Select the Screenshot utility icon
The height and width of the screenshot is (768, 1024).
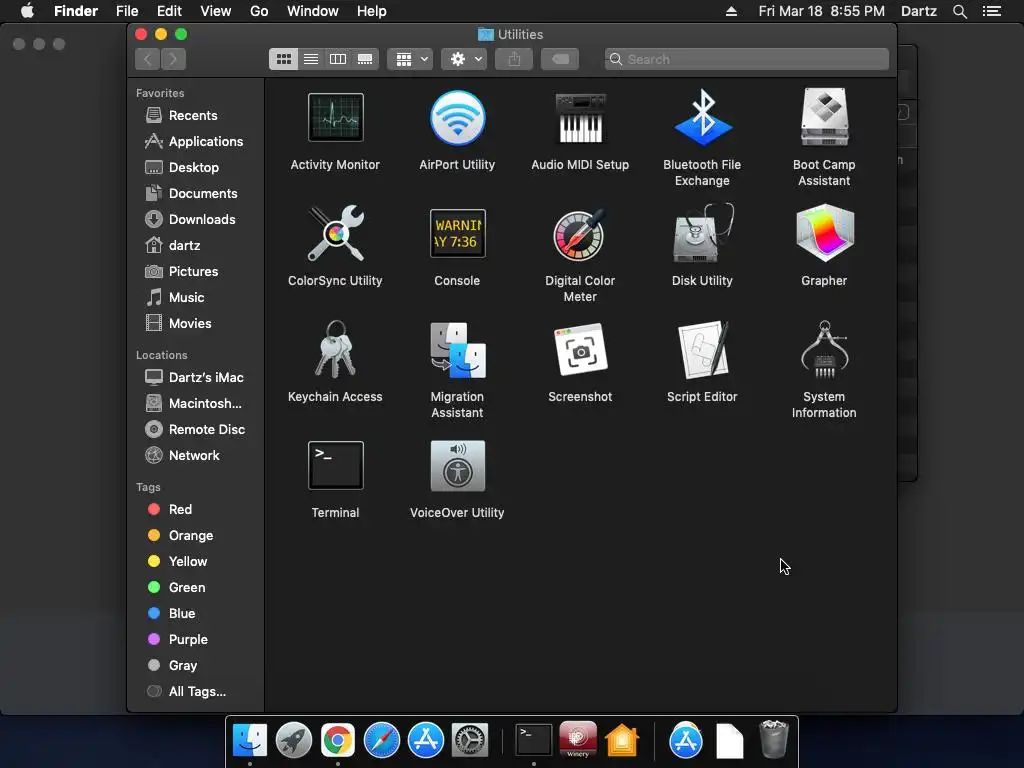tap(580, 349)
